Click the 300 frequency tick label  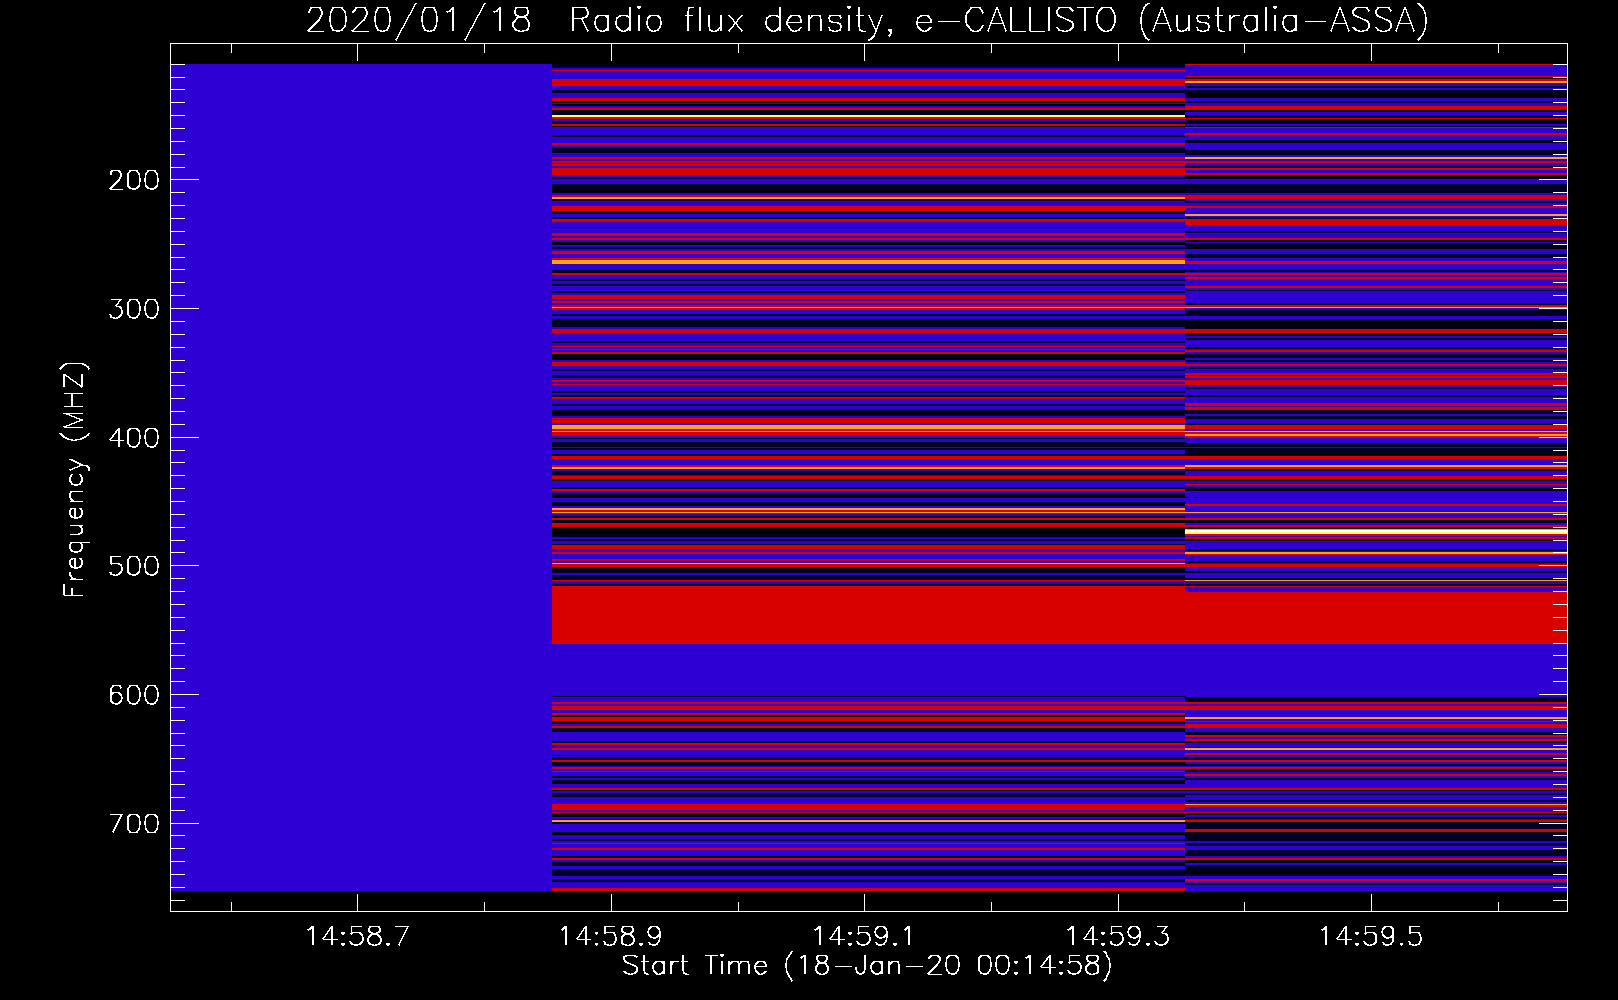point(134,309)
